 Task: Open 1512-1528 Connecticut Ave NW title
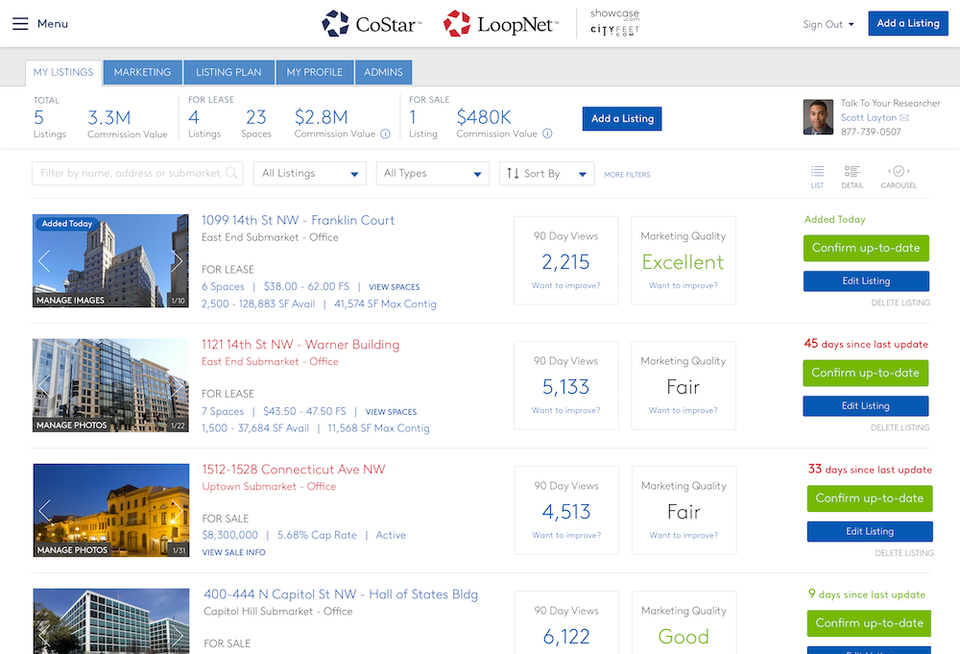(x=294, y=470)
